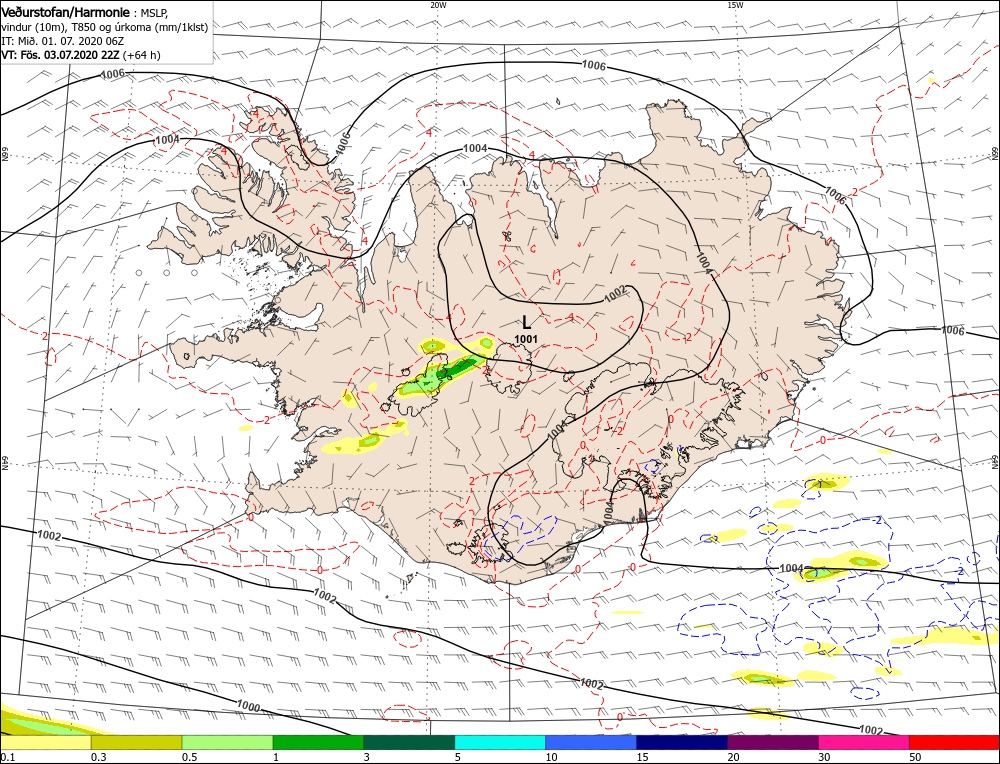This screenshot has height=764, width=1000.
Task: Click the '0.5' legend scale value
Action: 189,757
